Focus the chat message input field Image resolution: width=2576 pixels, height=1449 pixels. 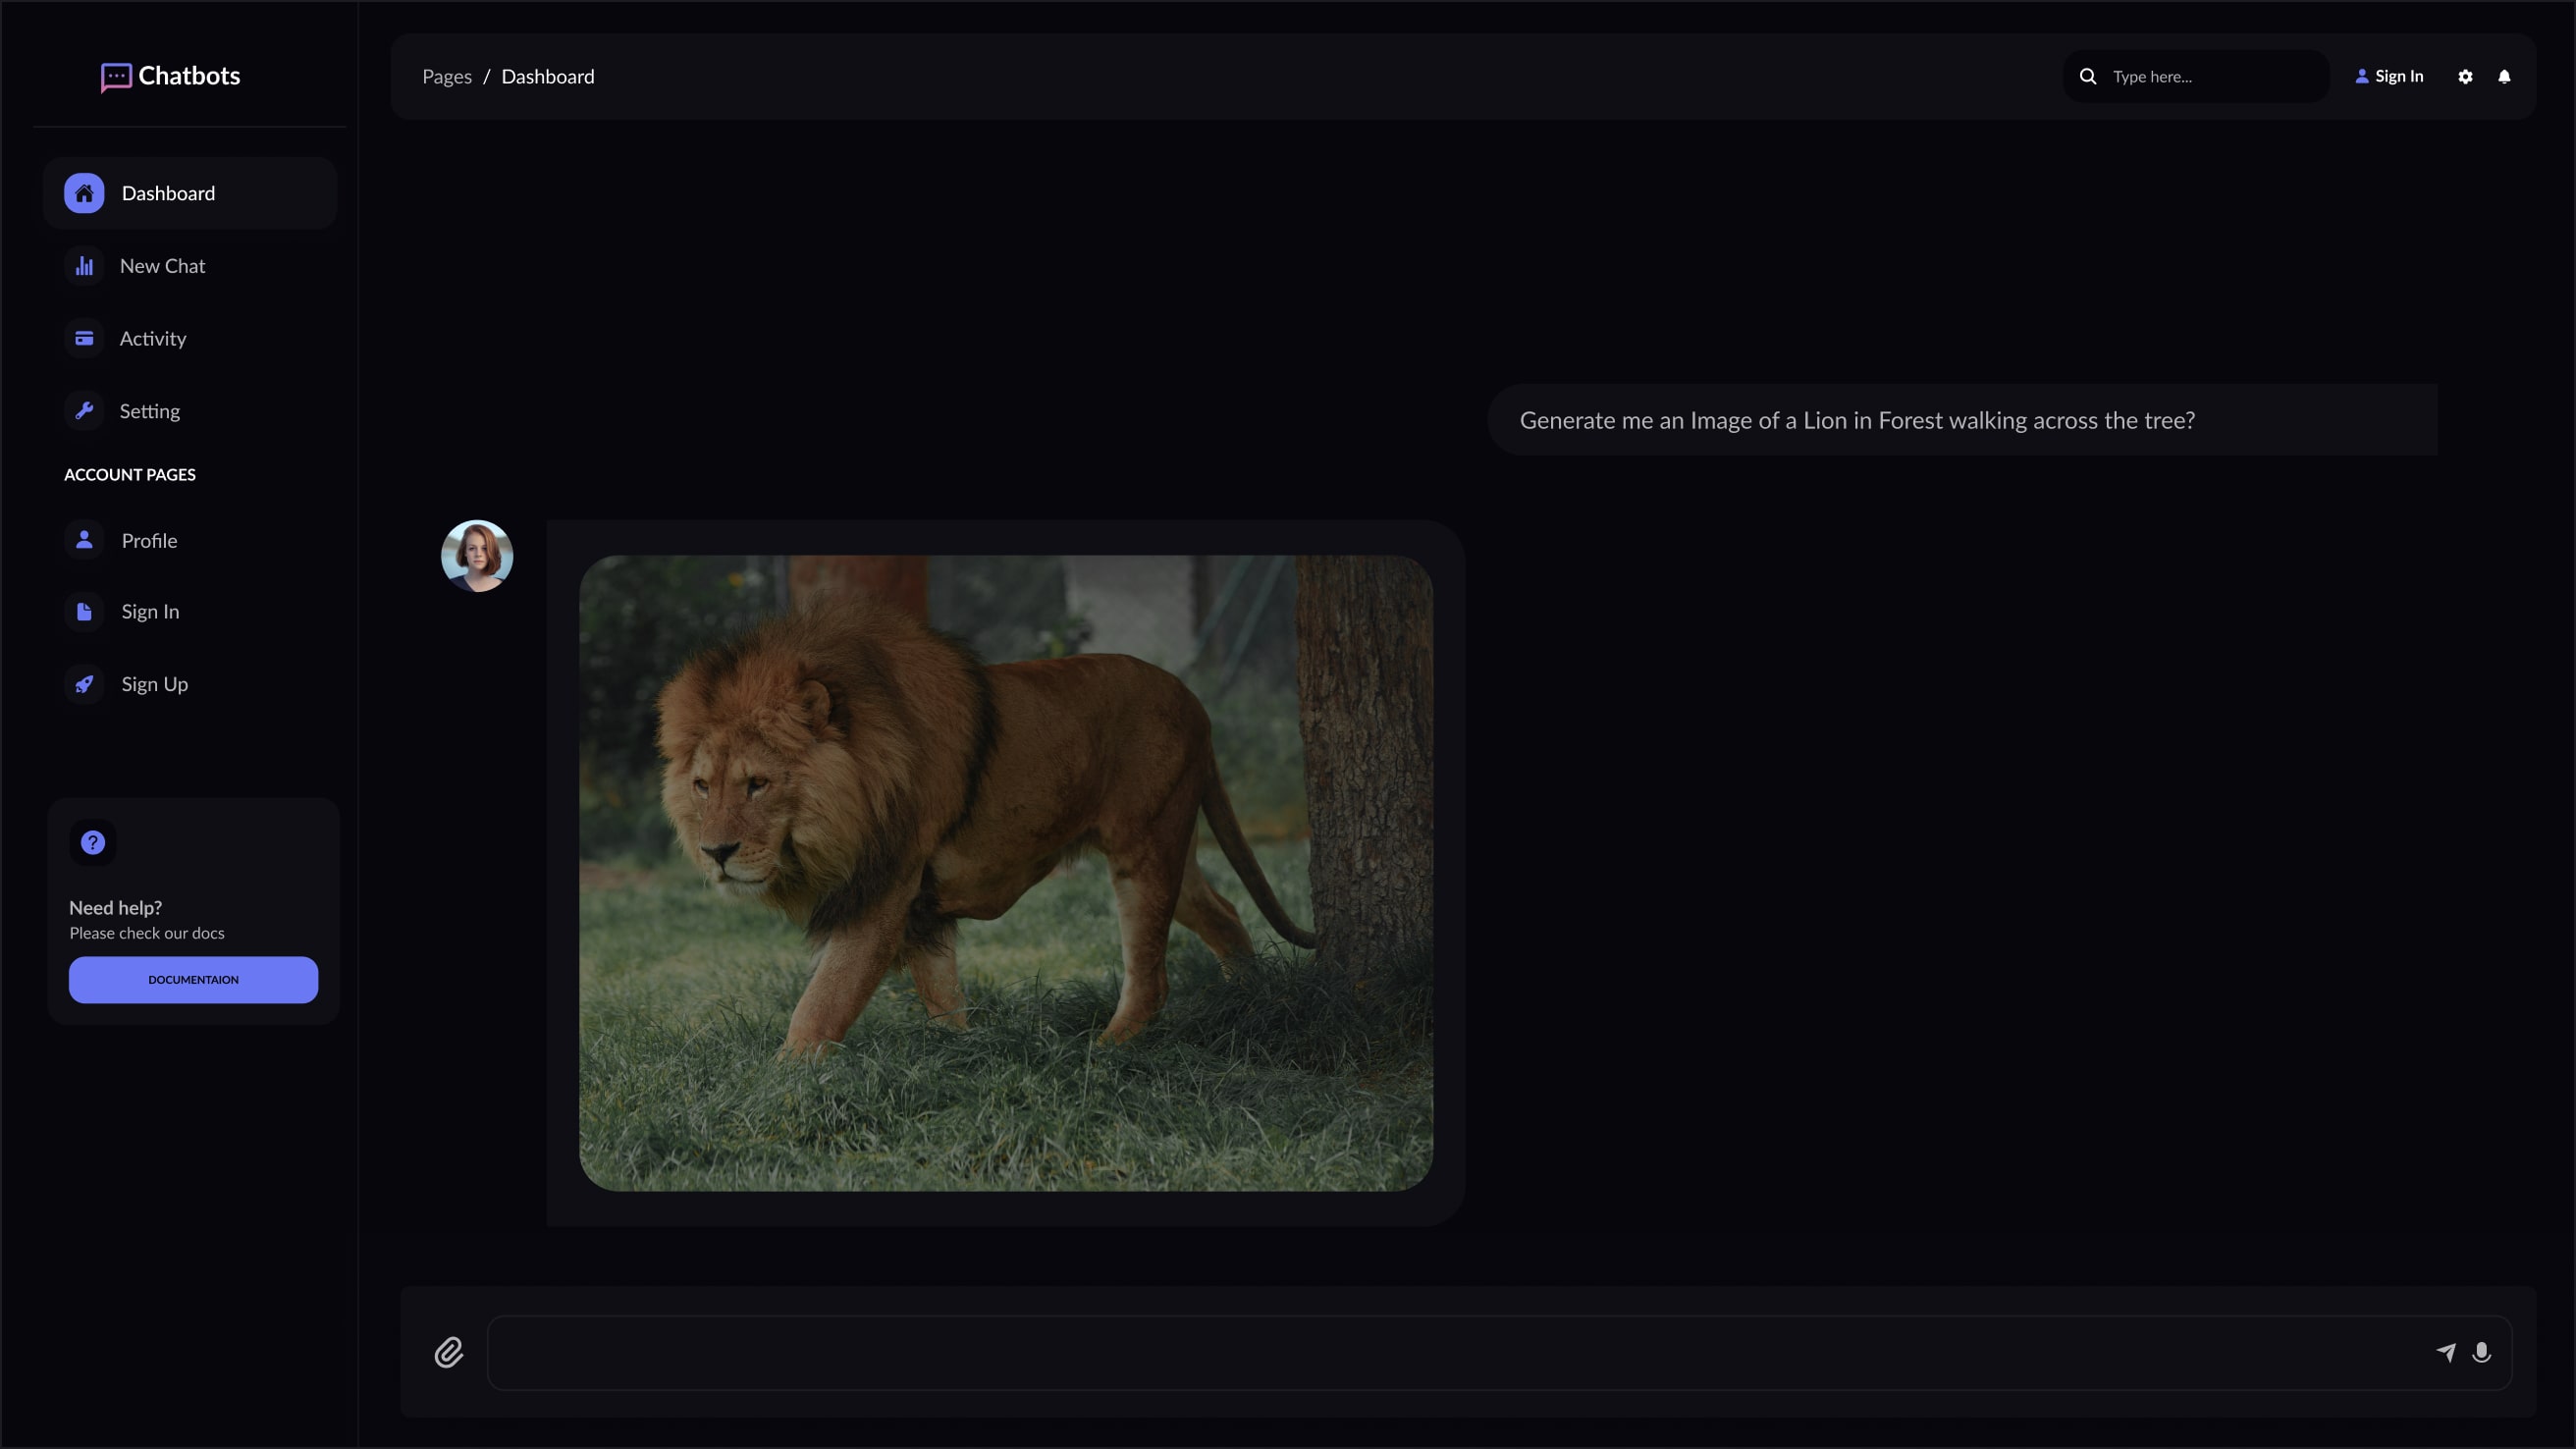click(x=1450, y=1352)
